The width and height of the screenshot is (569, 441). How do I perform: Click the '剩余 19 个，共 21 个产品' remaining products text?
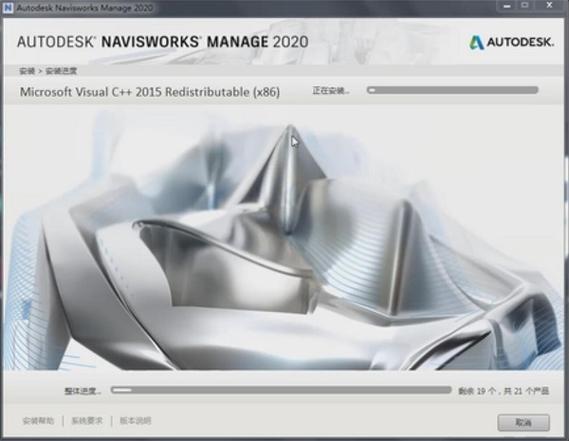click(x=503, y=391)
